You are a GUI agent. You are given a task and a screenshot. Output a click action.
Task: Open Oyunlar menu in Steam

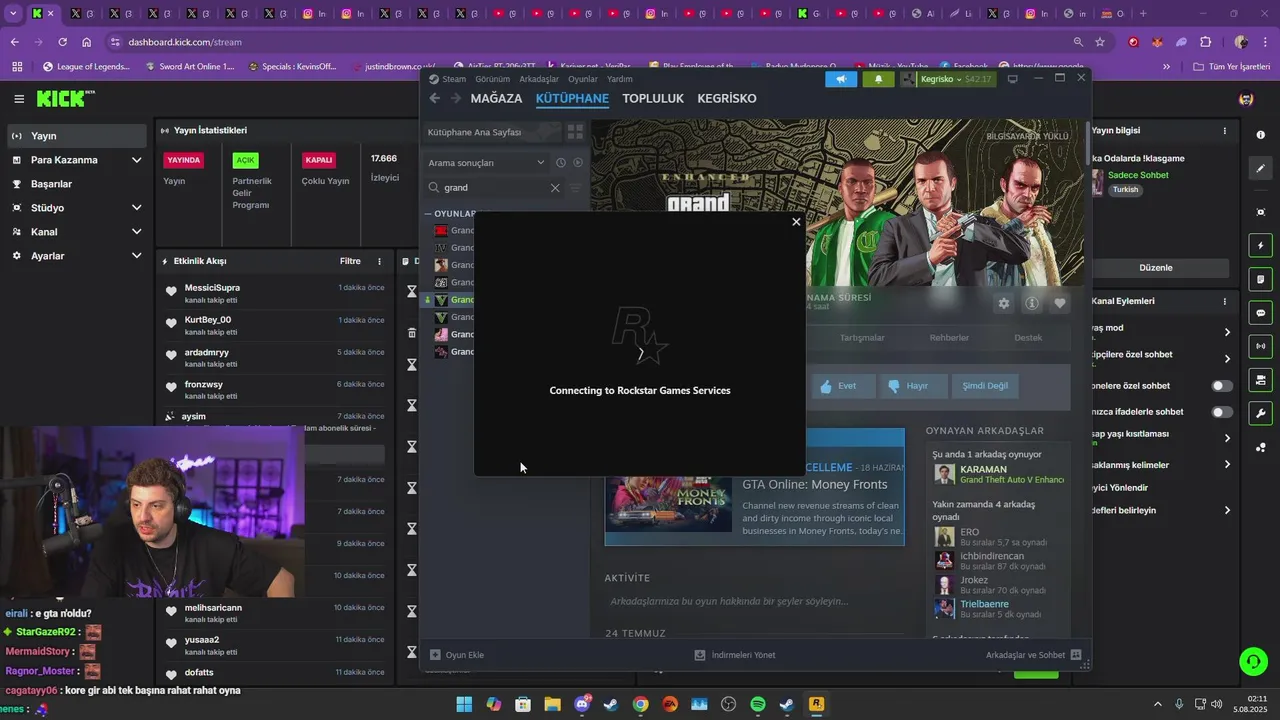pos(583,79)
